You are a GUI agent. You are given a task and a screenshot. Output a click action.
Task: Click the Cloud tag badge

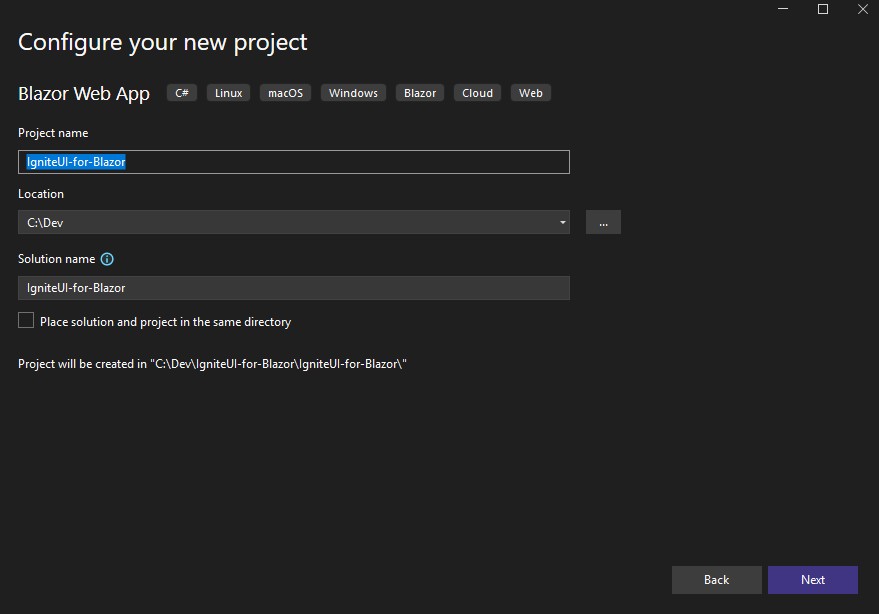pyautogui.click(x=477, y=93)
